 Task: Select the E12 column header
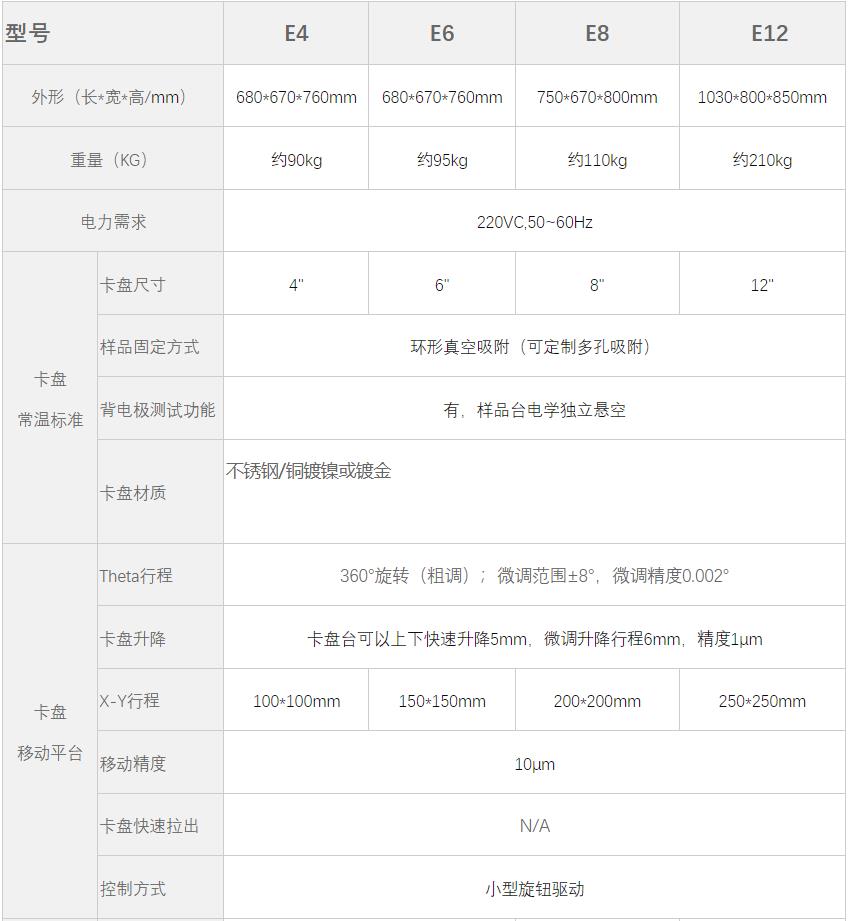point(769,33)
